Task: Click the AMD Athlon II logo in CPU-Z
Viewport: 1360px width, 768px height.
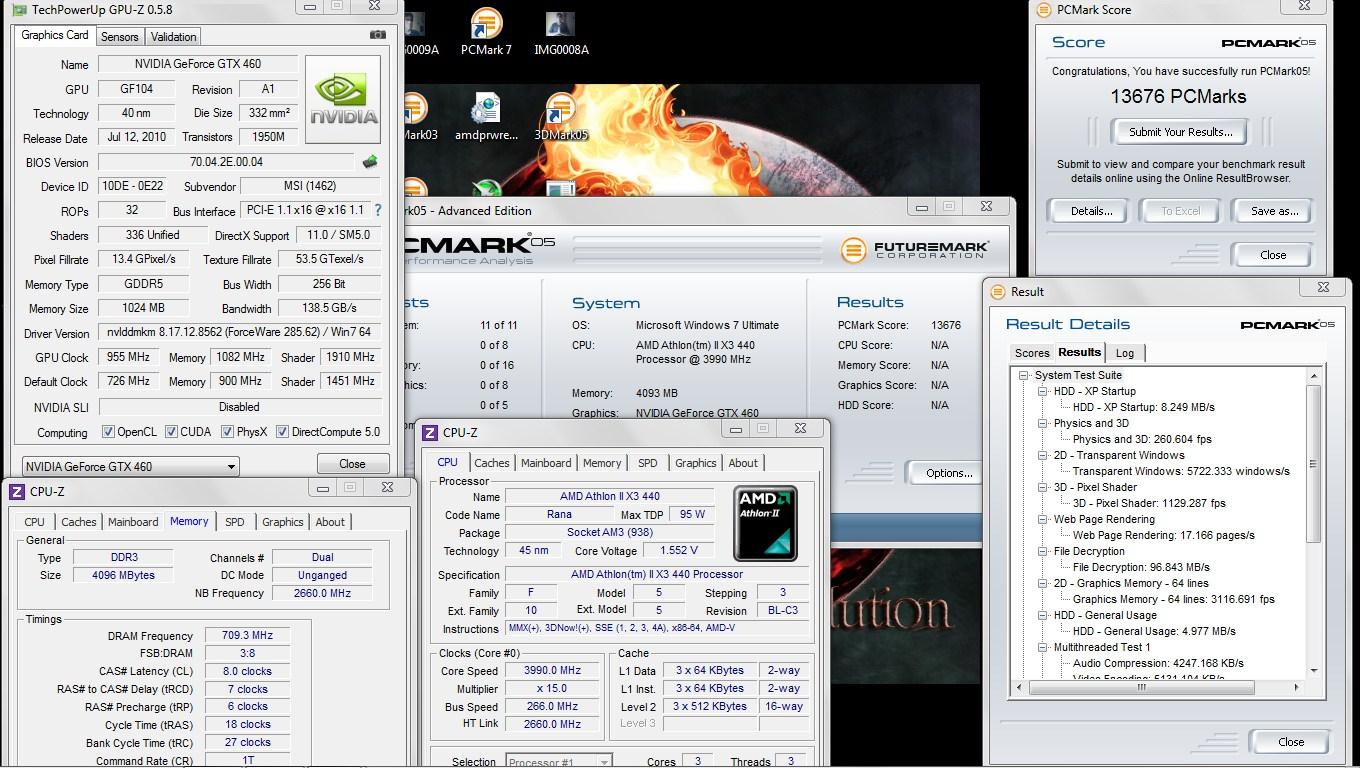Action: (x=765, y=522)
